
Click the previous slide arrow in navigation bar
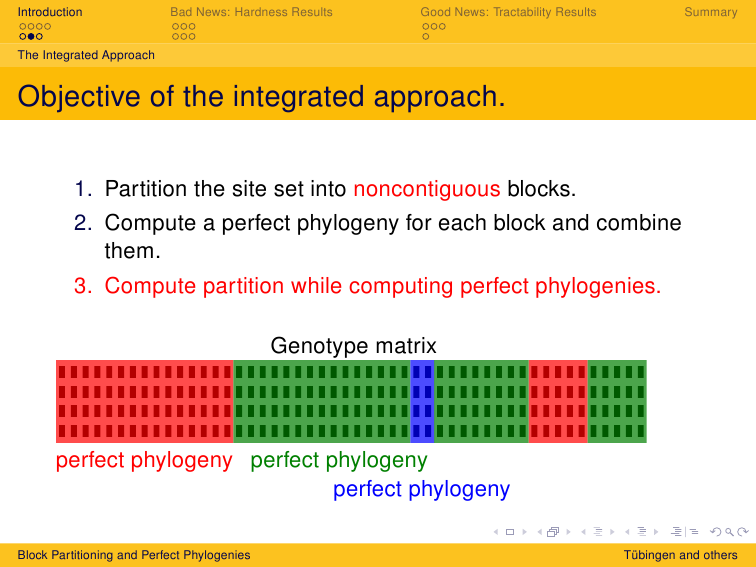click(496, 532)
